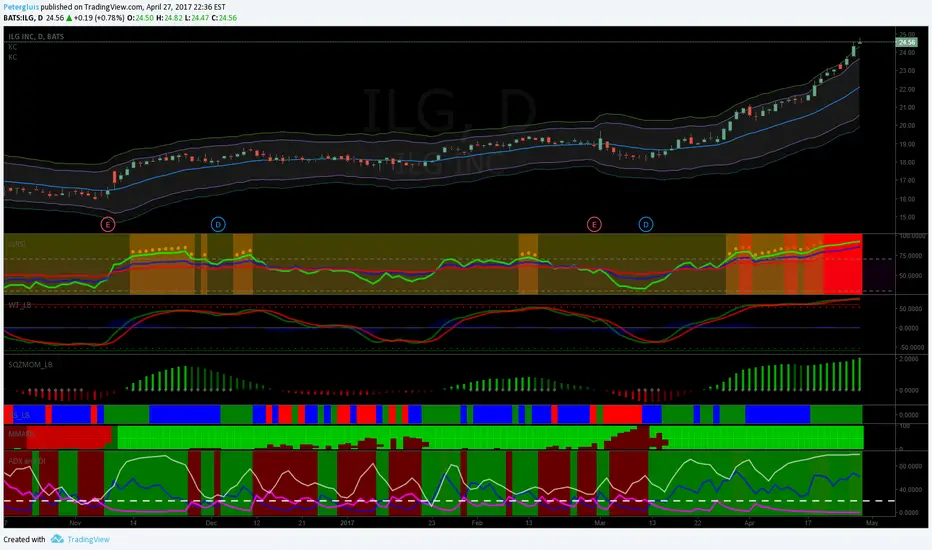Click the Nov date axis label
Image resolution: width=932 pixels, height=550 pixels.
pos(75,523)
